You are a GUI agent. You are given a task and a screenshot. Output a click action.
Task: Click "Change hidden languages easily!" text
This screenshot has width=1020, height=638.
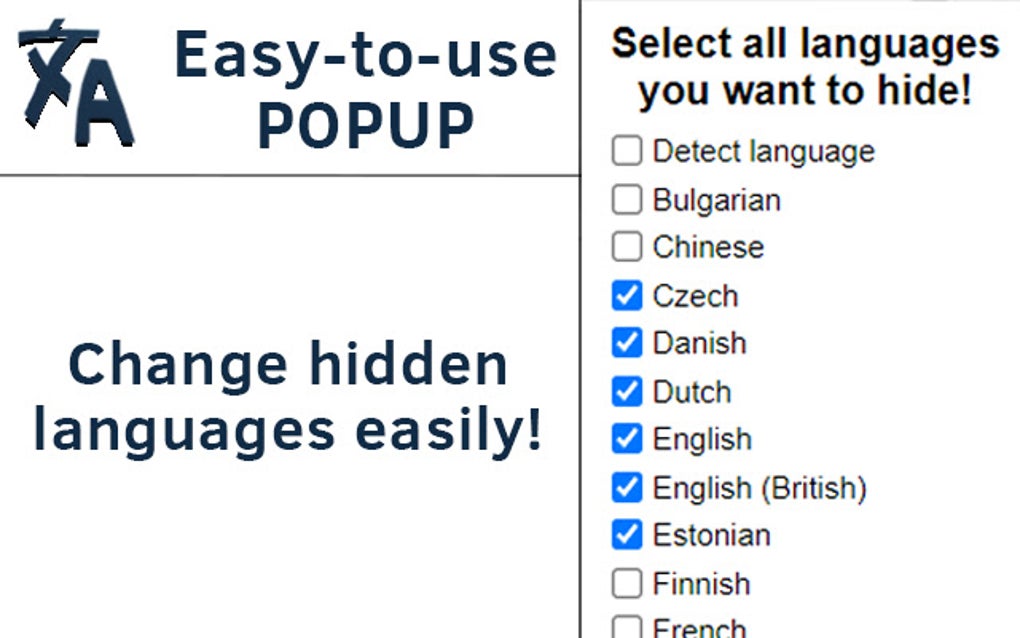click(x=288, y=398)
